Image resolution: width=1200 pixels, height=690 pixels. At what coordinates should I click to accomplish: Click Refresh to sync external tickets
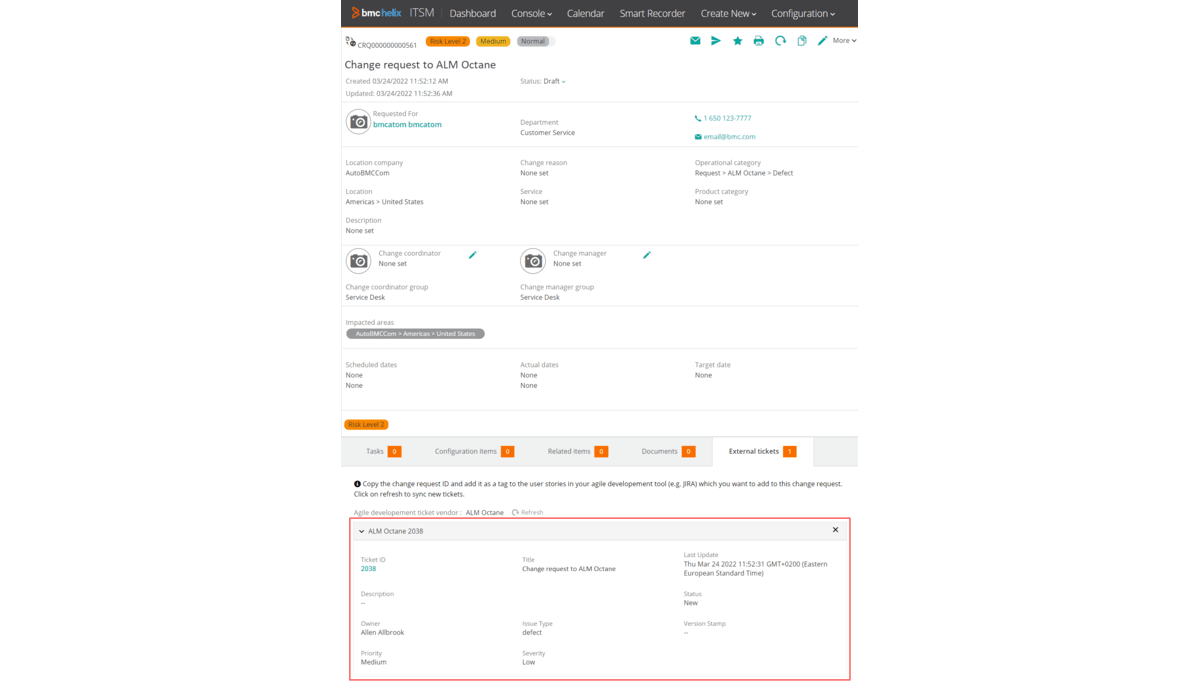[528, 512]
